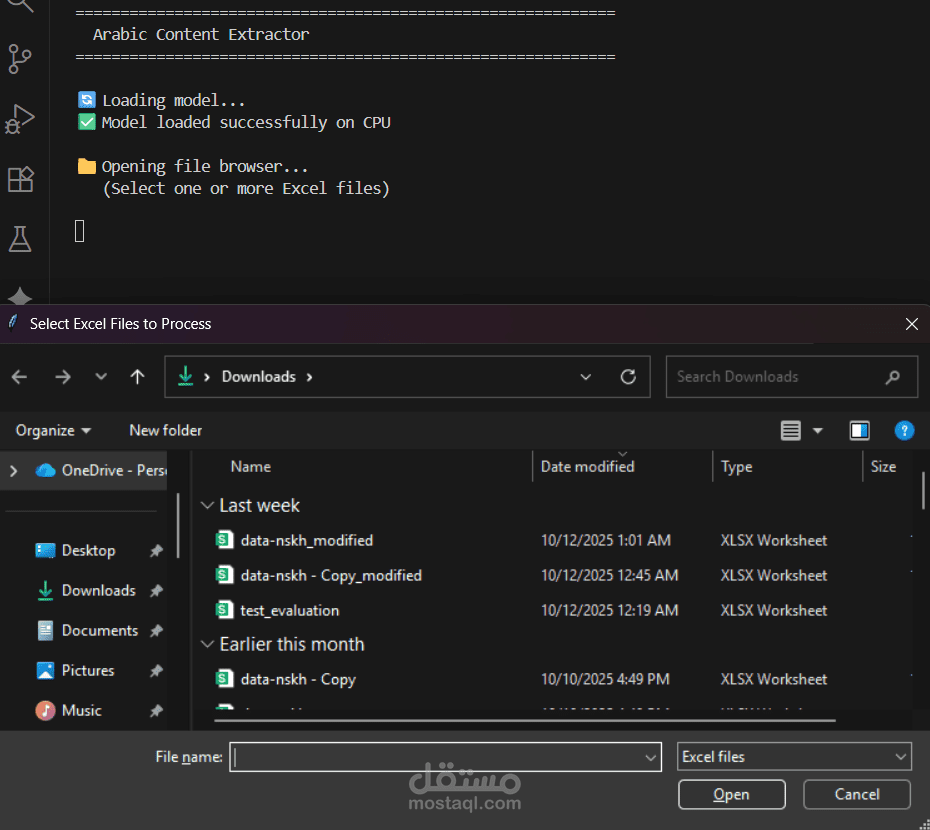Open the Source Control view in VS Code sidebar
This screenshot has height=830, width=930.
pyautogui.click(x=20, y=59)
